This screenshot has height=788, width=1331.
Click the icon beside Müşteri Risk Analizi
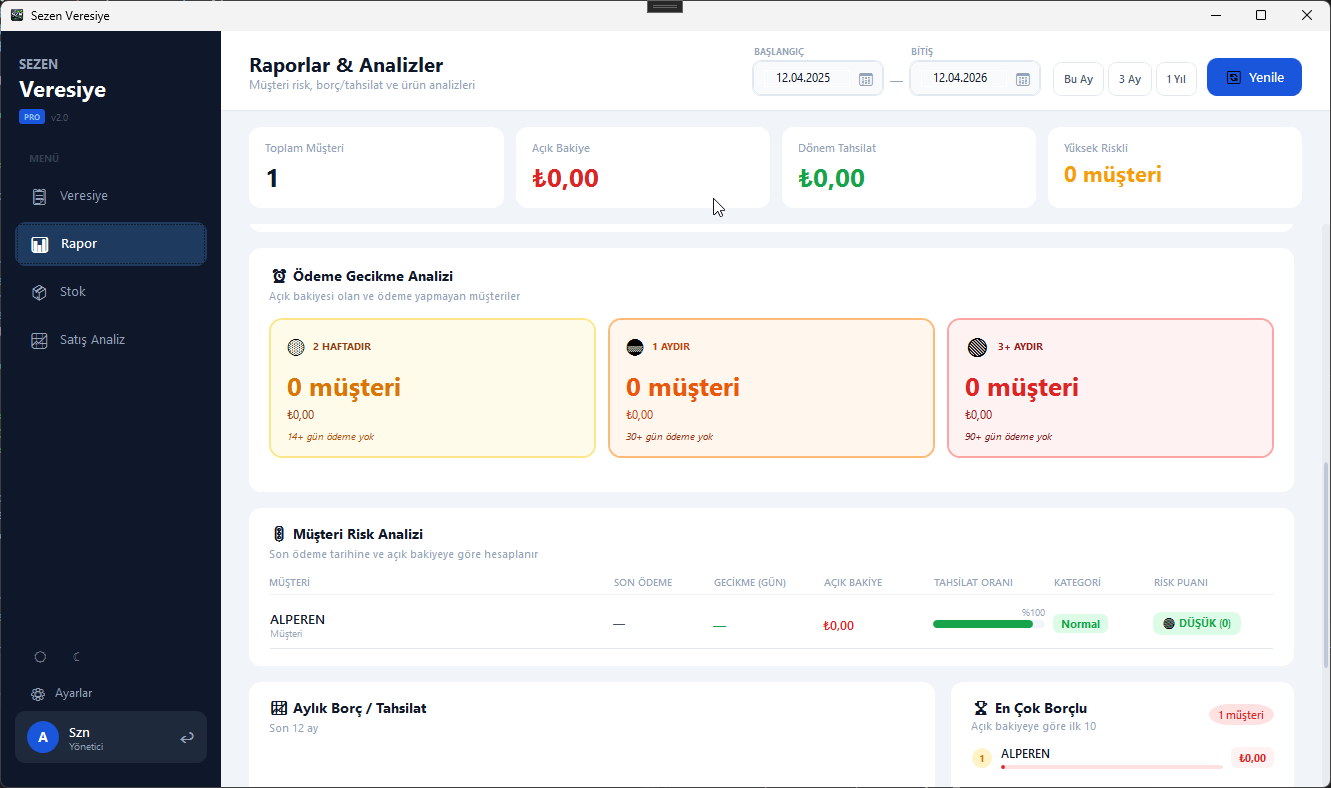tap(279, 534)
